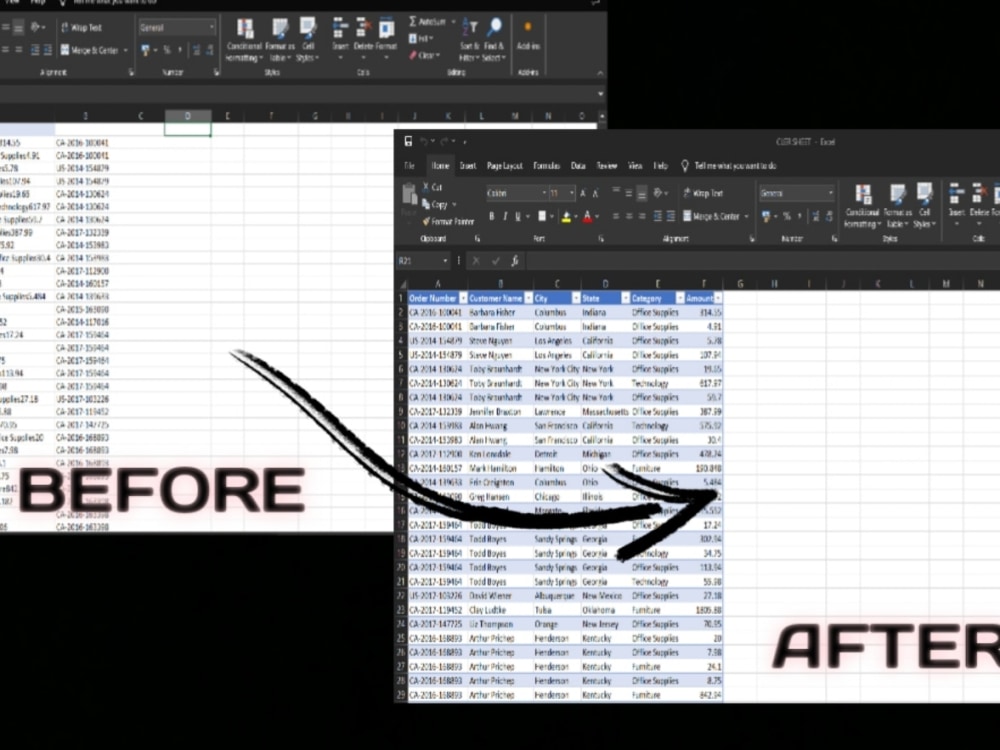
Task: Select the Format Painter tool
Action: [451, 222]
